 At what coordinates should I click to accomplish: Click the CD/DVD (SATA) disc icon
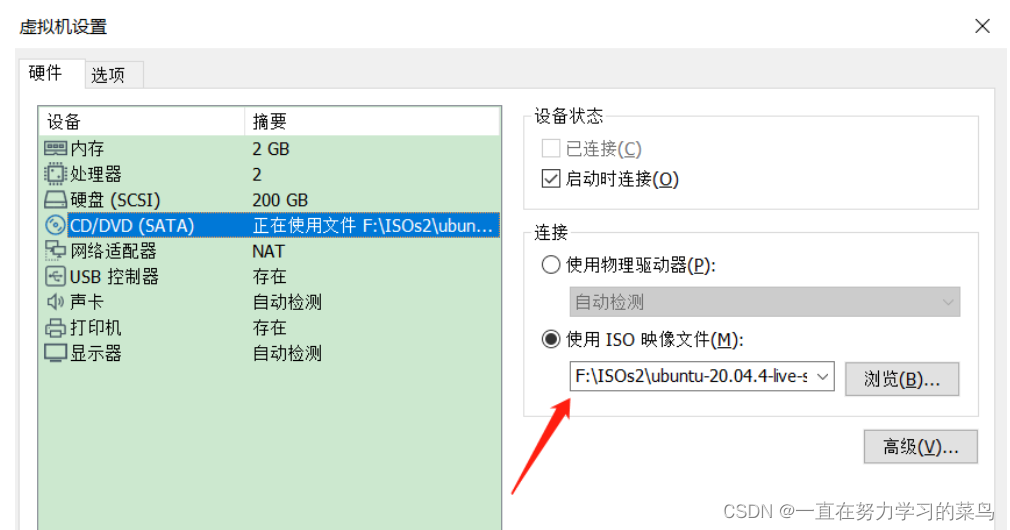pos(55,225)
